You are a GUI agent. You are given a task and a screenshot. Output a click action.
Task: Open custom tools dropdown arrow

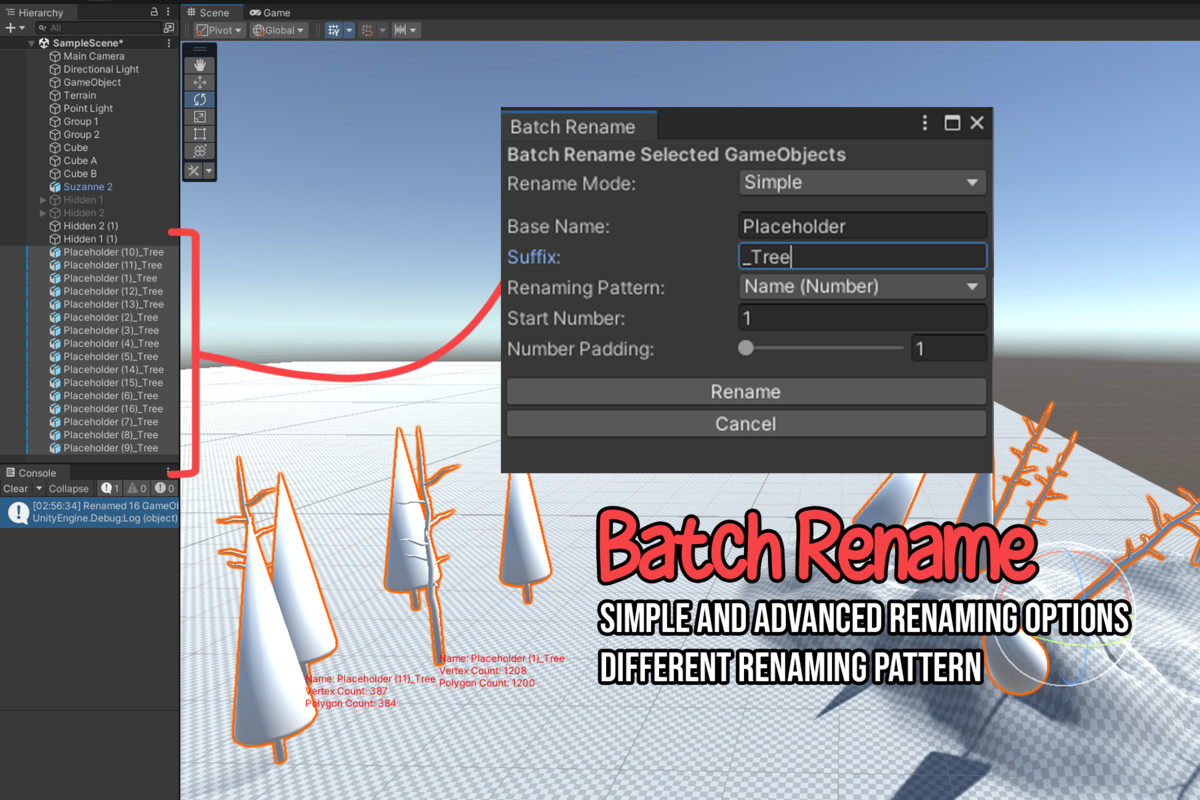click(x=208, y=171)
